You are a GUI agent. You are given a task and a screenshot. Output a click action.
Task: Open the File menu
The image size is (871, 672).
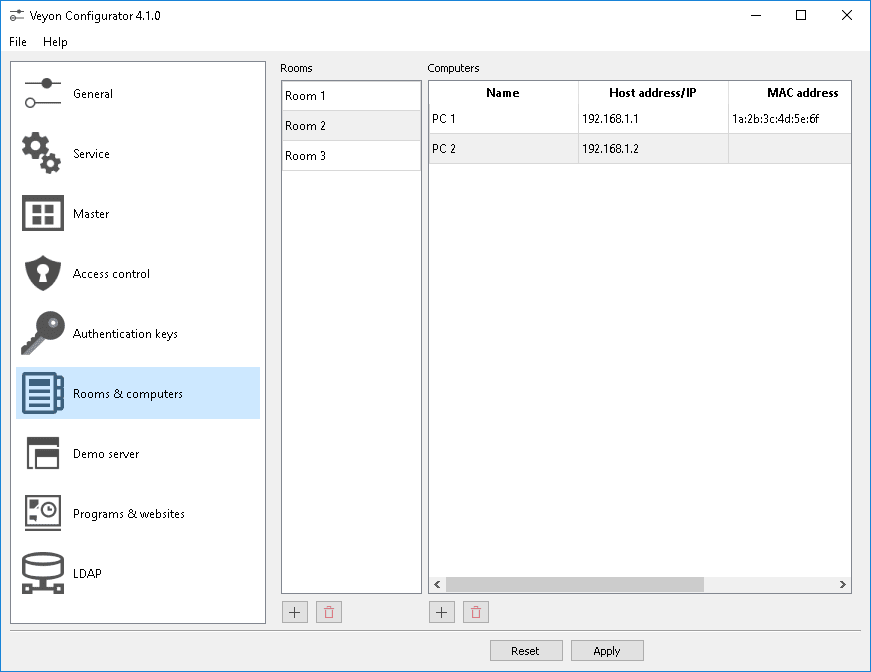[16, 42]
